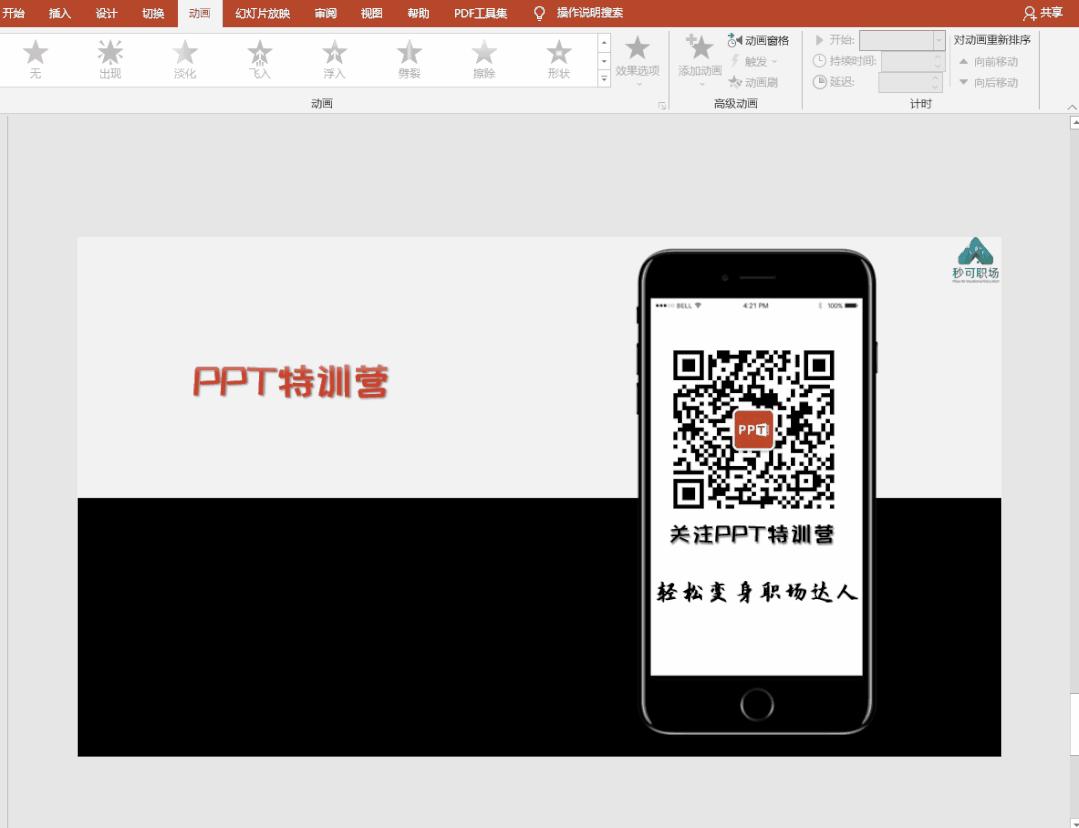The image size is (1079, 828).
Task: Decrease the 延迟 delay value
Action: tap(936, 86)
